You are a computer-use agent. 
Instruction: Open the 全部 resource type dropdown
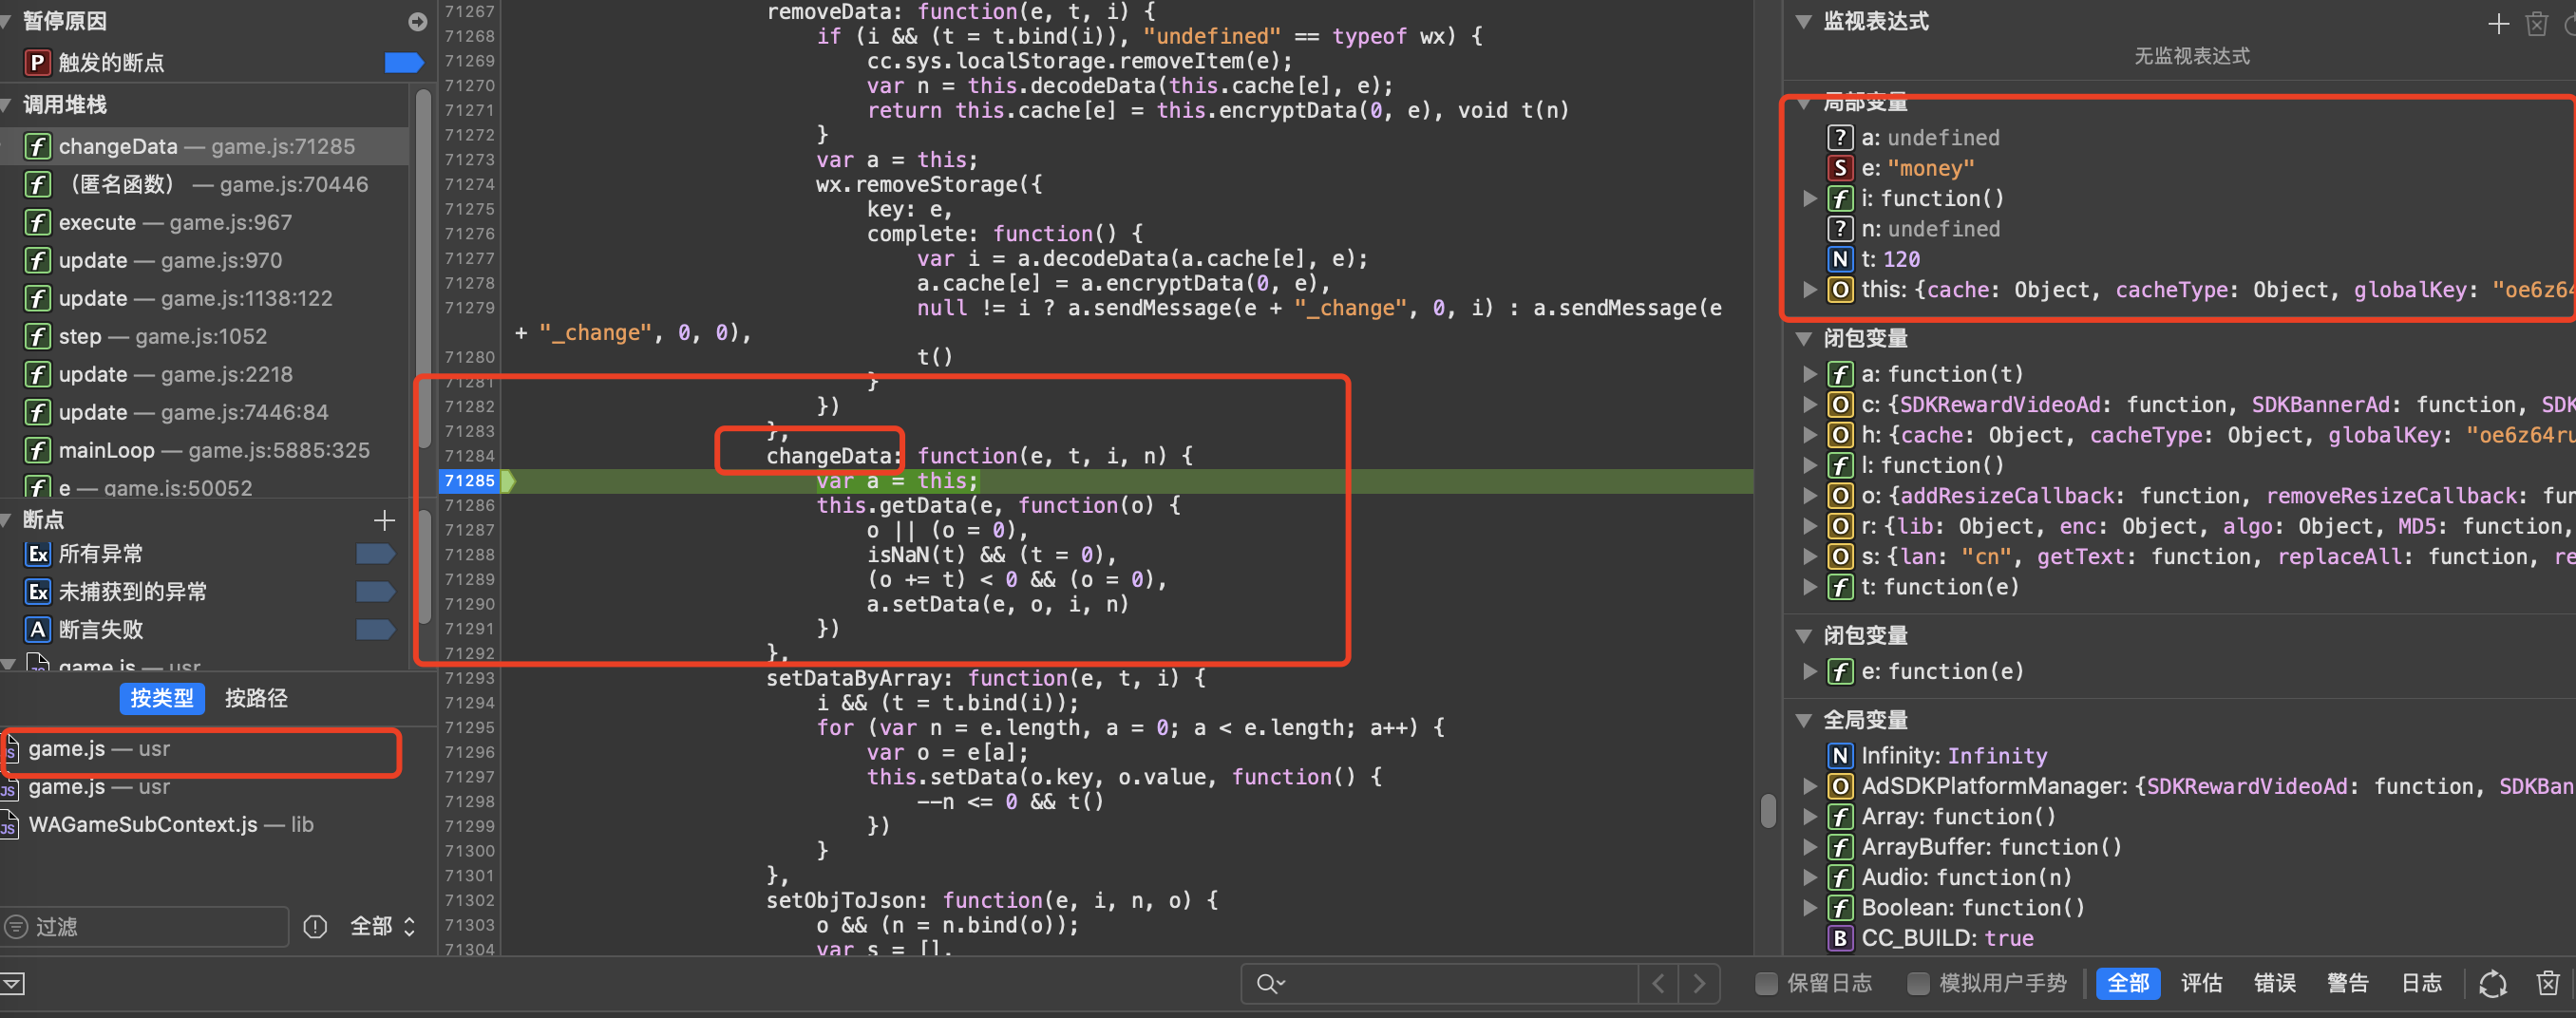[382, 928]
